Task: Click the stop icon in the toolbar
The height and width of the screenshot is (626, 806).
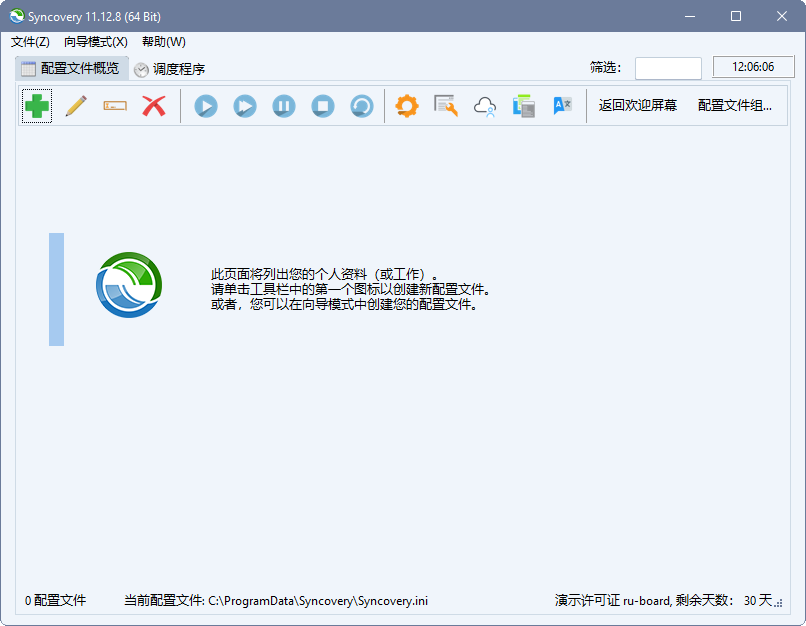Action: [322, 105]
